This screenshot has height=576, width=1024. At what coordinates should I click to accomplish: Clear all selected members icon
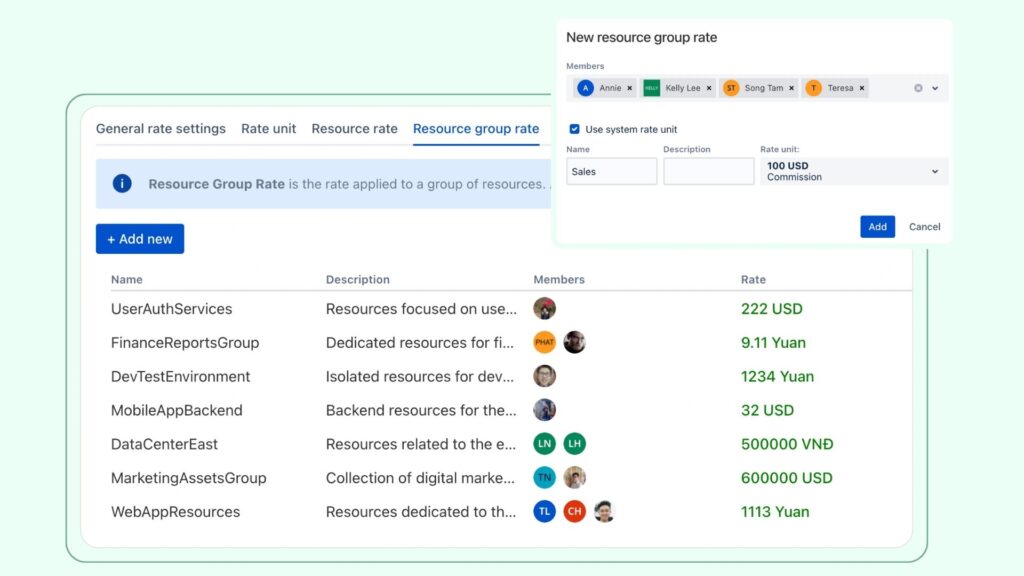tap(918, 88)
